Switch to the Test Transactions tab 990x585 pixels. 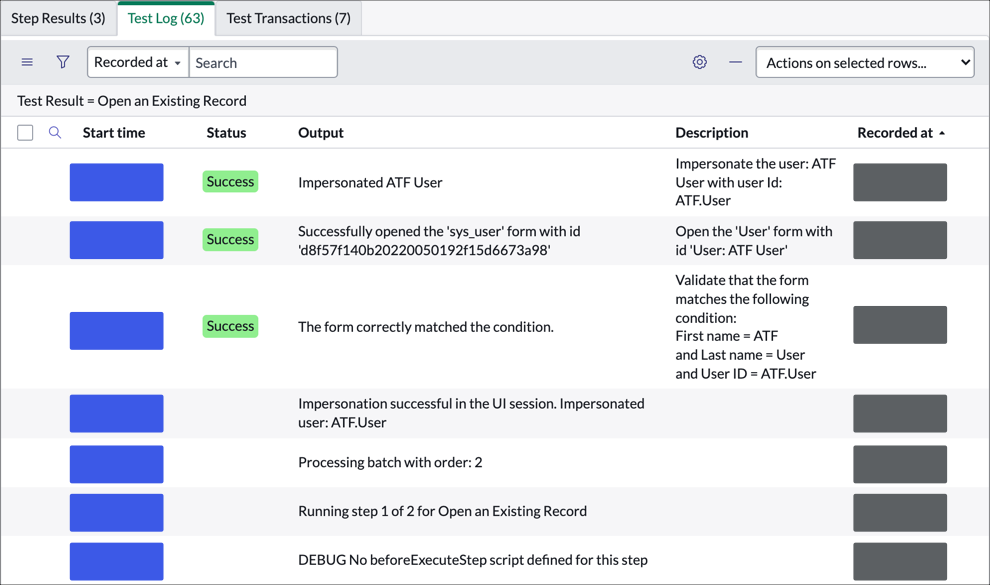point(288,18)
